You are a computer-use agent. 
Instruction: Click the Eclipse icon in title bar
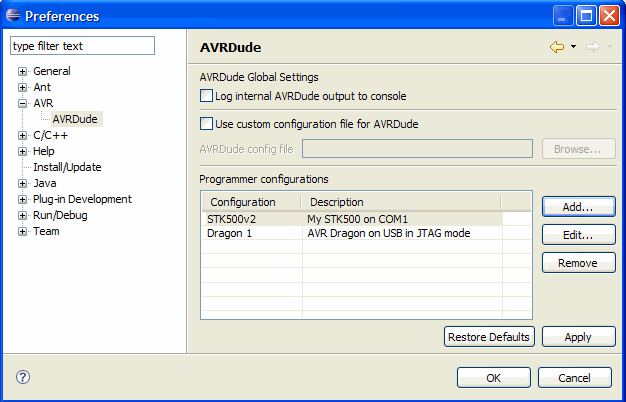(x=12, y=16)
